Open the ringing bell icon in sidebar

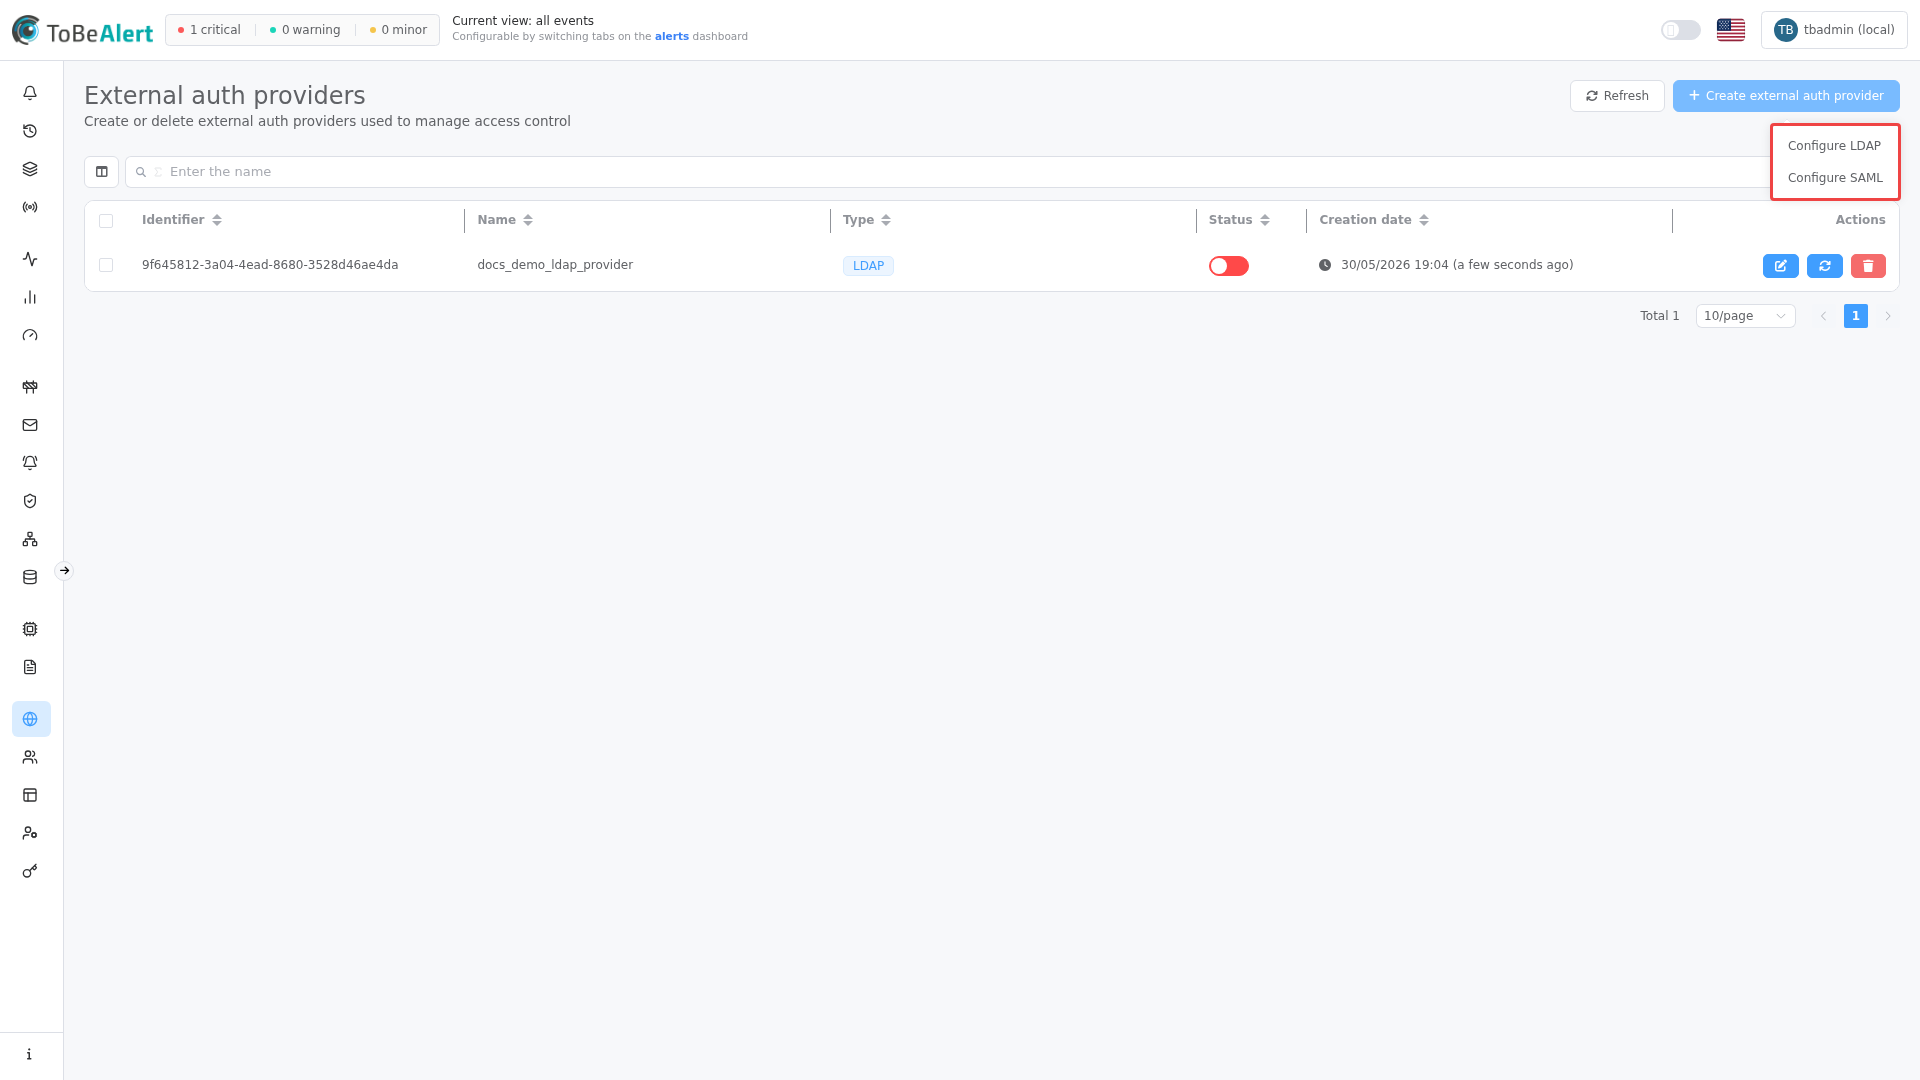[30, 463]
